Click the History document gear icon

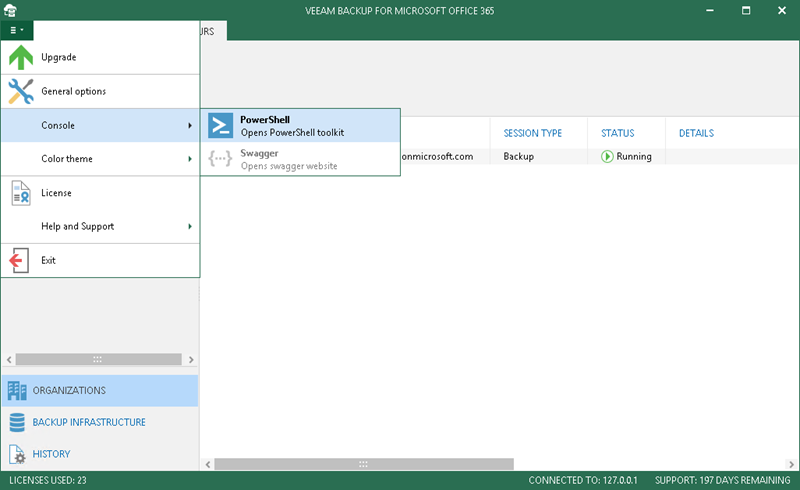17,454
